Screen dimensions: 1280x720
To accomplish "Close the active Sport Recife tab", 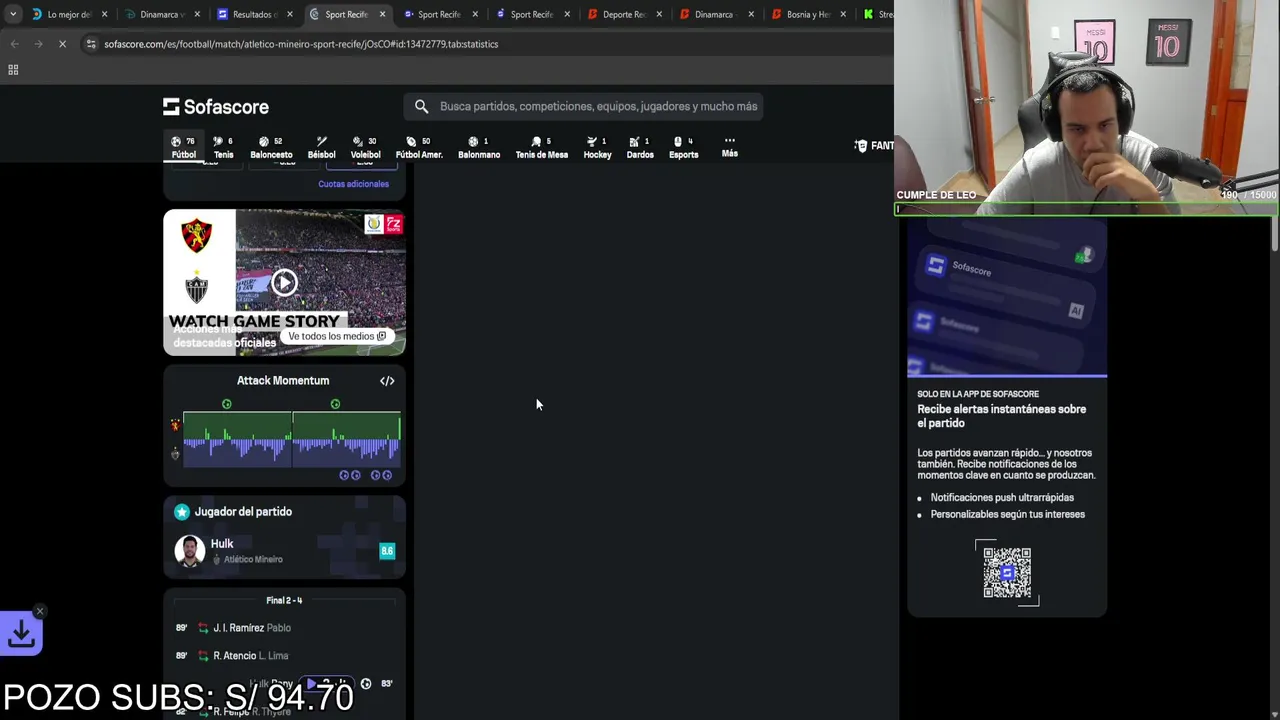I will [x=382, y=14].
